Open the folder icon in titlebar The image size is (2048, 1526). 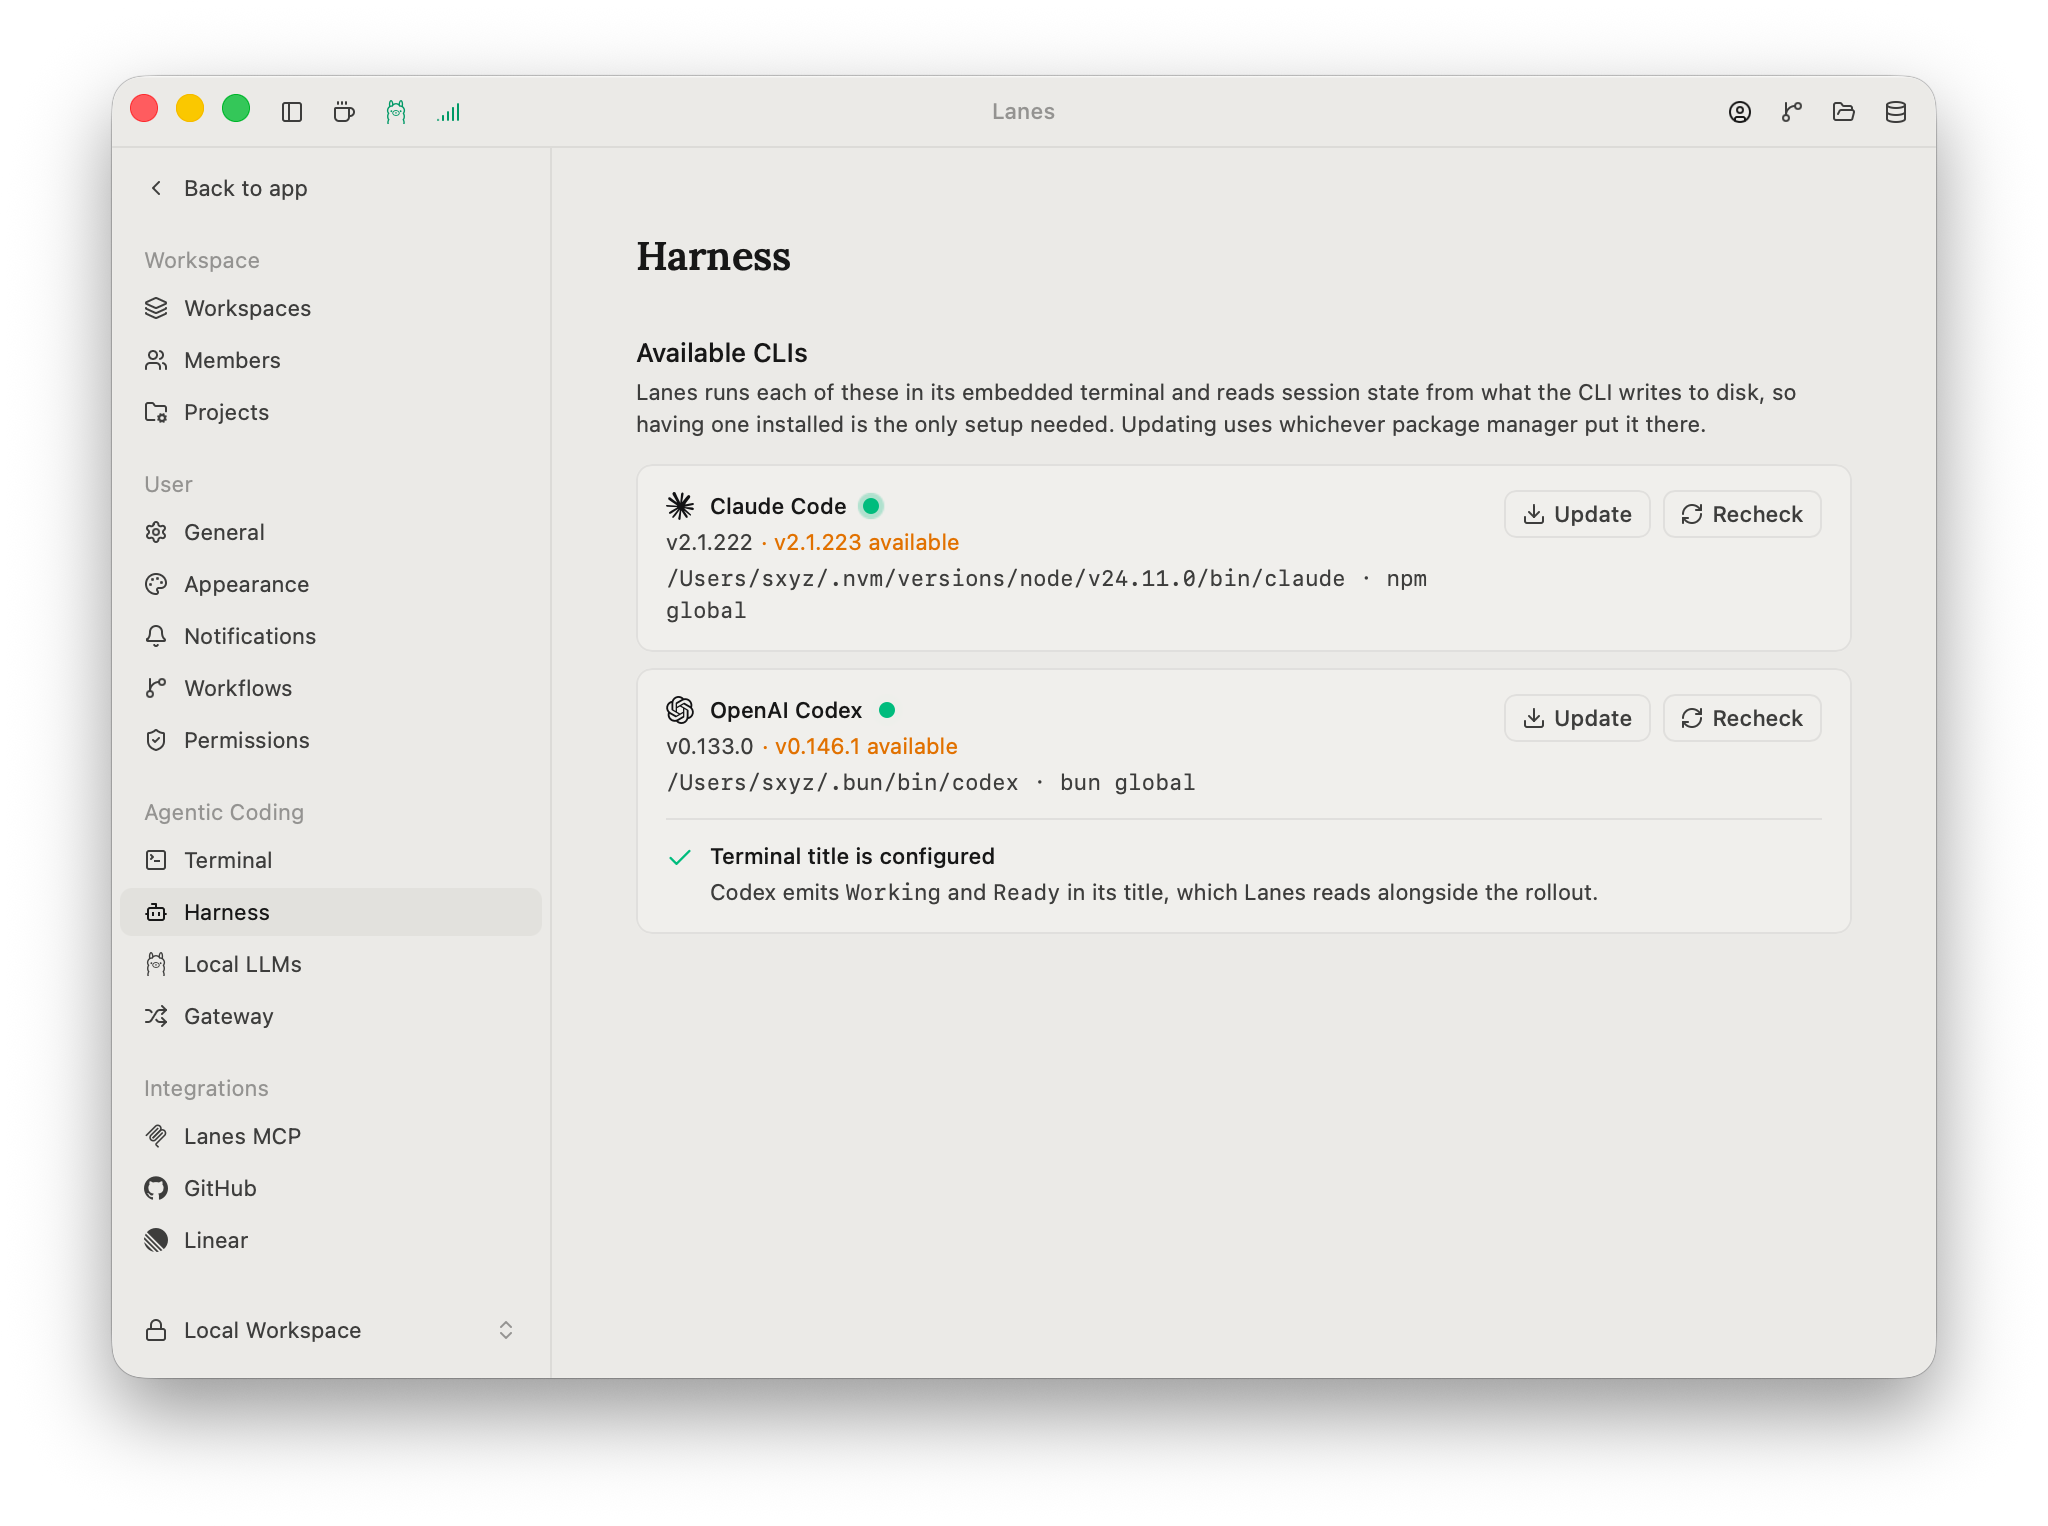pos(1844,112)
